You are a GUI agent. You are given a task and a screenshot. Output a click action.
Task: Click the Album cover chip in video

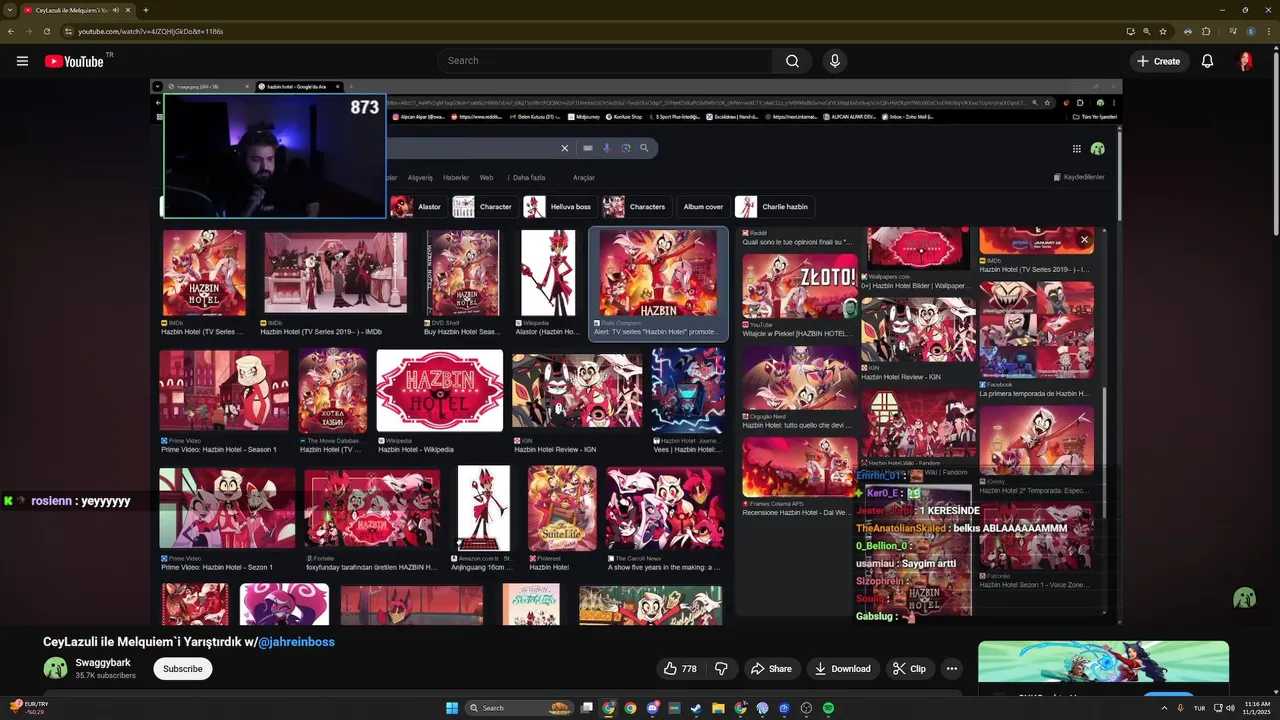click(x=703, y=207)
